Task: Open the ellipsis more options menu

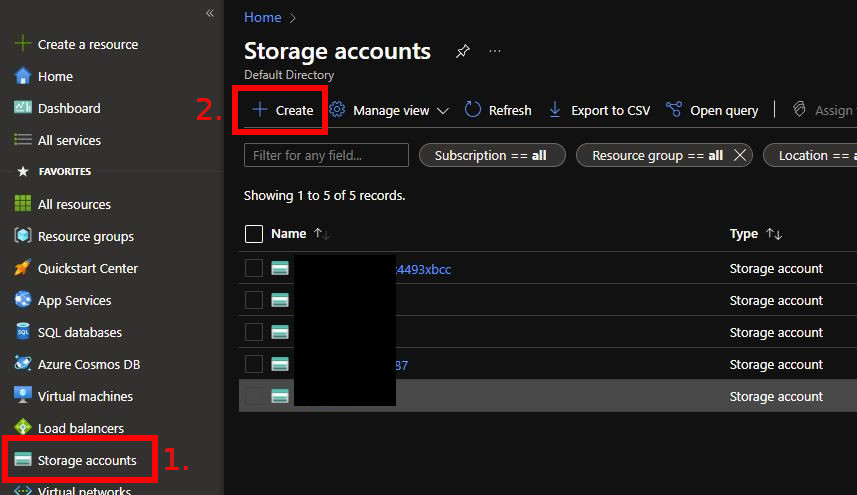Action: tap(495, 51)
